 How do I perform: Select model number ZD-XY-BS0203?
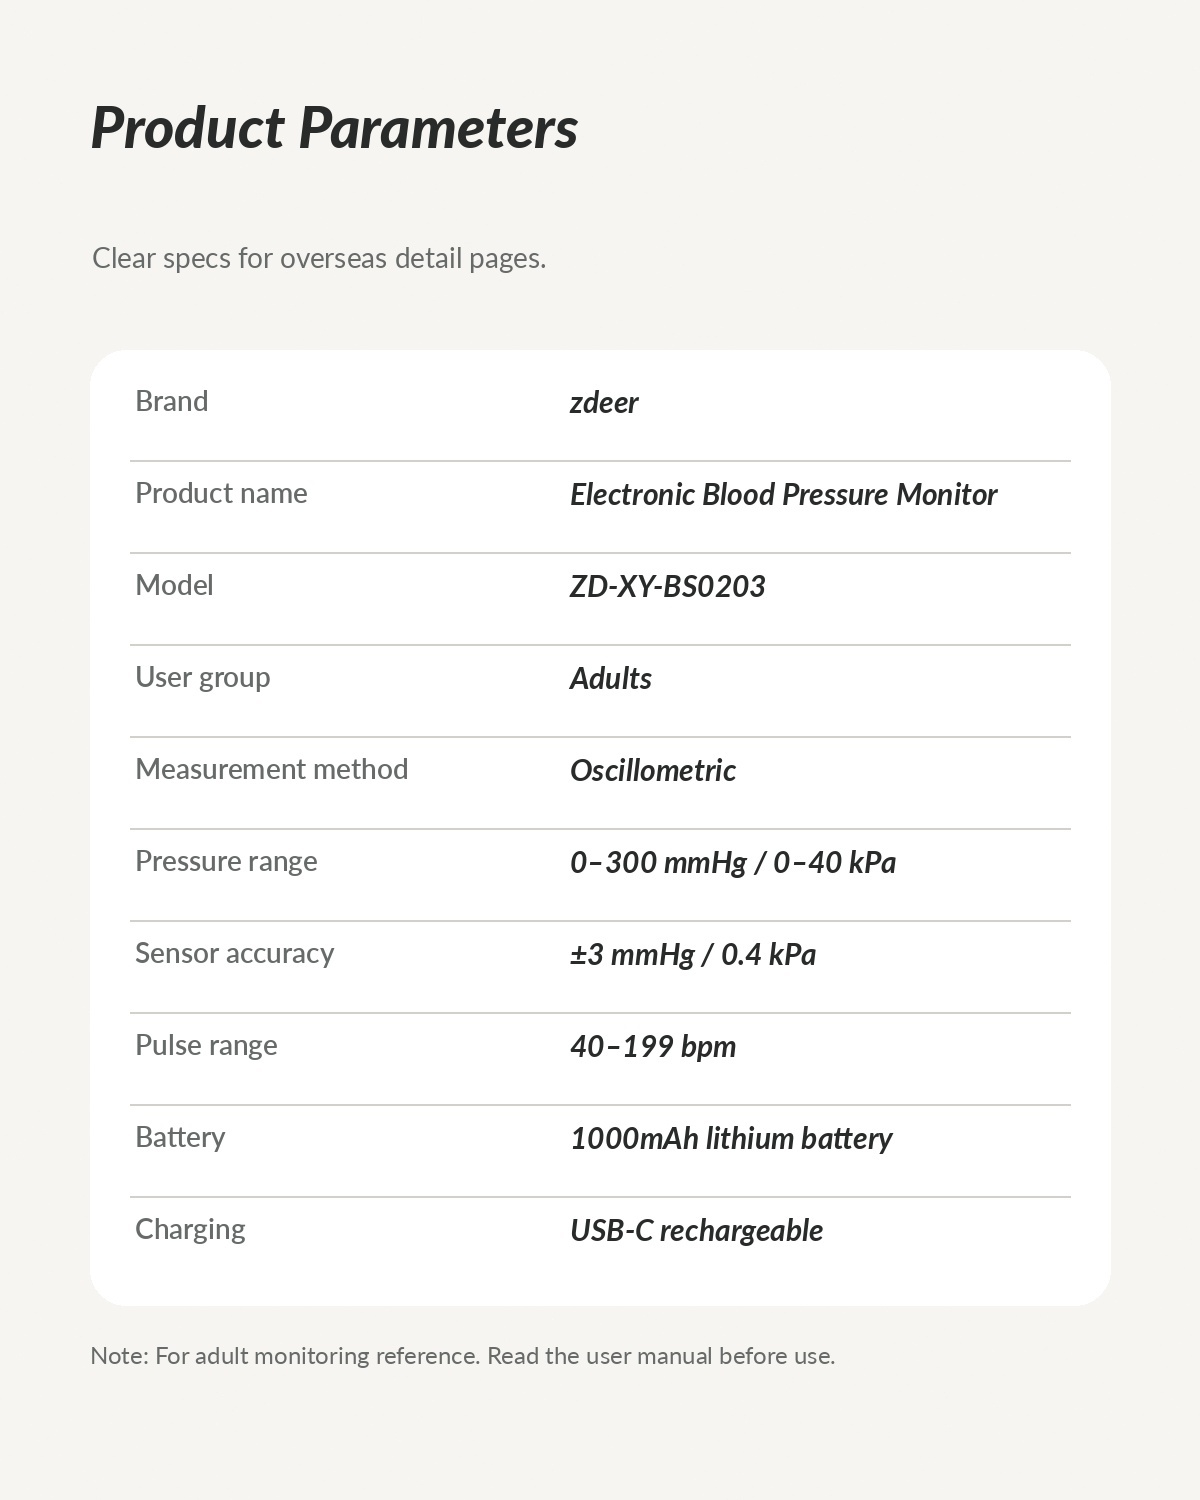pos(668,586)
